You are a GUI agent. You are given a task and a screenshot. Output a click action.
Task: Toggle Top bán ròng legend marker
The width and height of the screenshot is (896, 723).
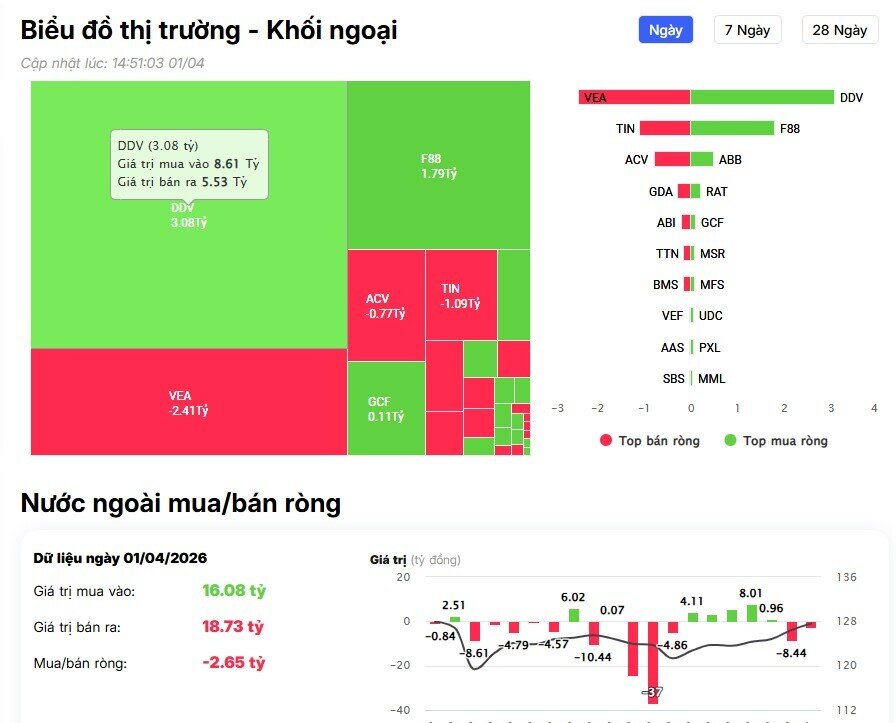tap(605, 441)
